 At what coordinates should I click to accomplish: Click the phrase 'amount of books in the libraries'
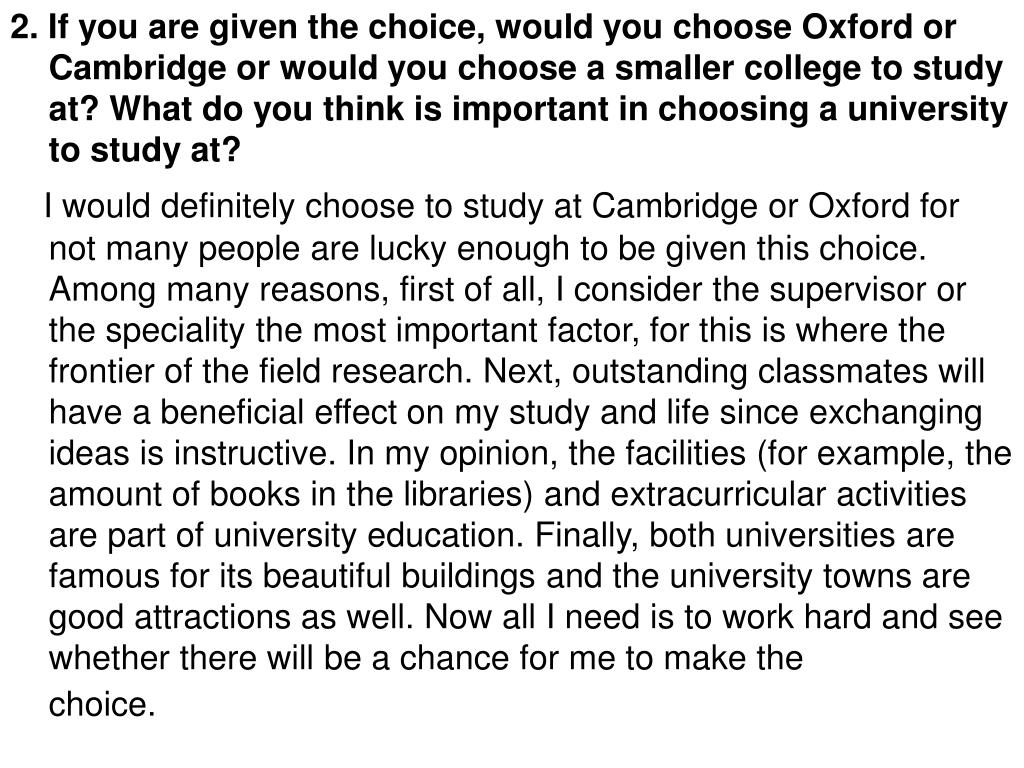[x=291, y=495]
